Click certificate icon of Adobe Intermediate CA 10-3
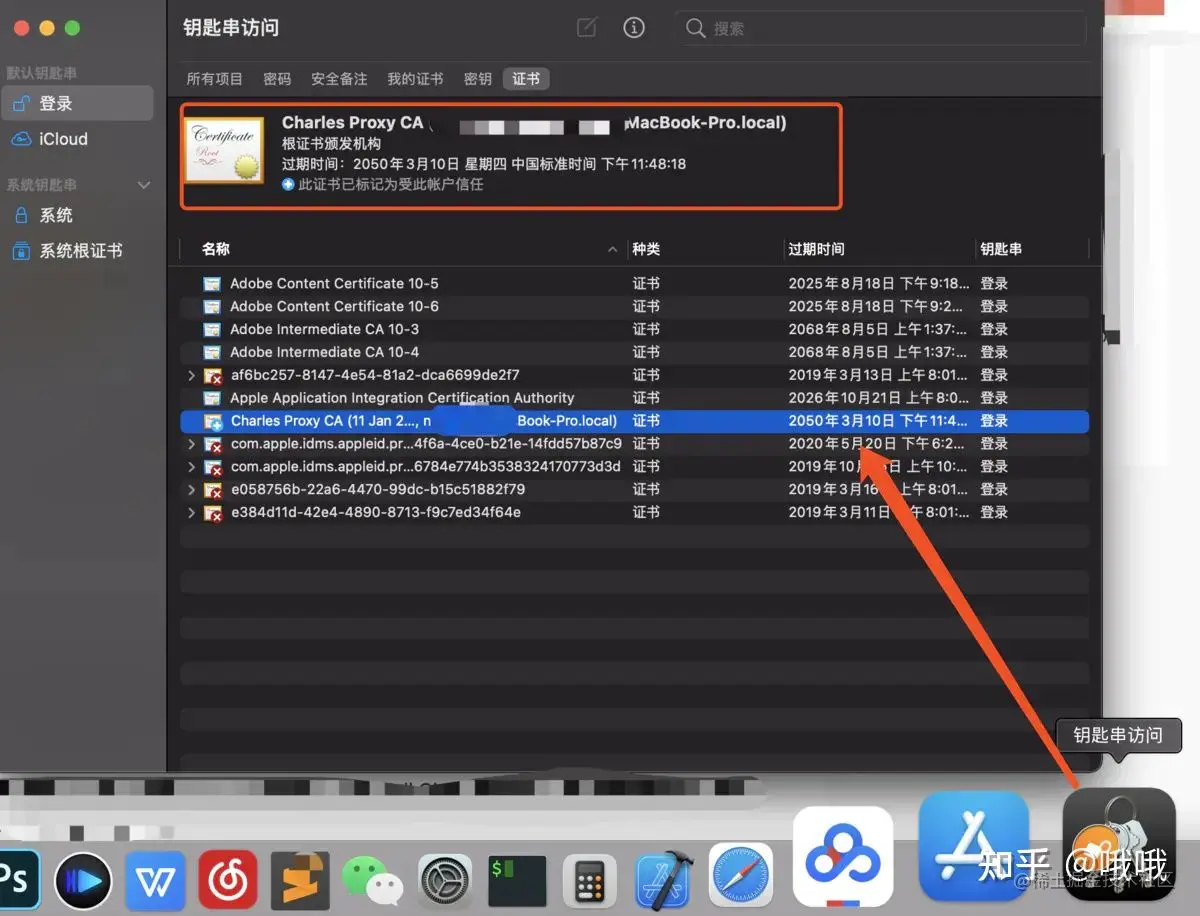Screen dimensions: 1200x916 click(x=212, y=329)
